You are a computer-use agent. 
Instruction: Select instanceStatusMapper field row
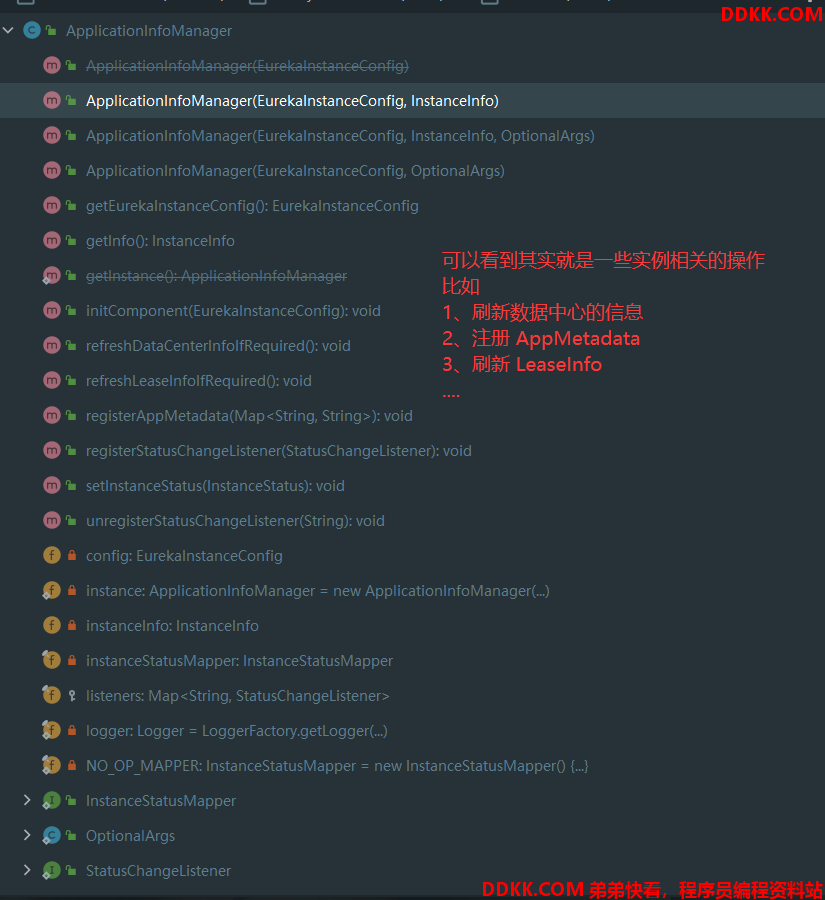pos(412,661)
